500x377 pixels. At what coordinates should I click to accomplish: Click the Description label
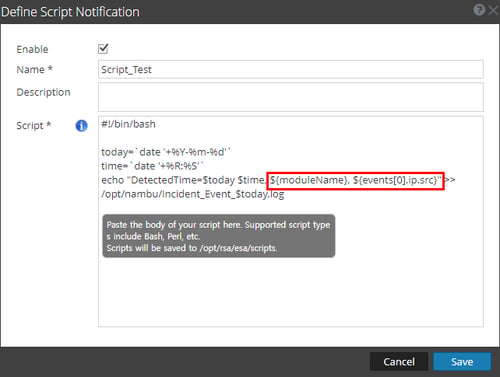click(43, 92)
